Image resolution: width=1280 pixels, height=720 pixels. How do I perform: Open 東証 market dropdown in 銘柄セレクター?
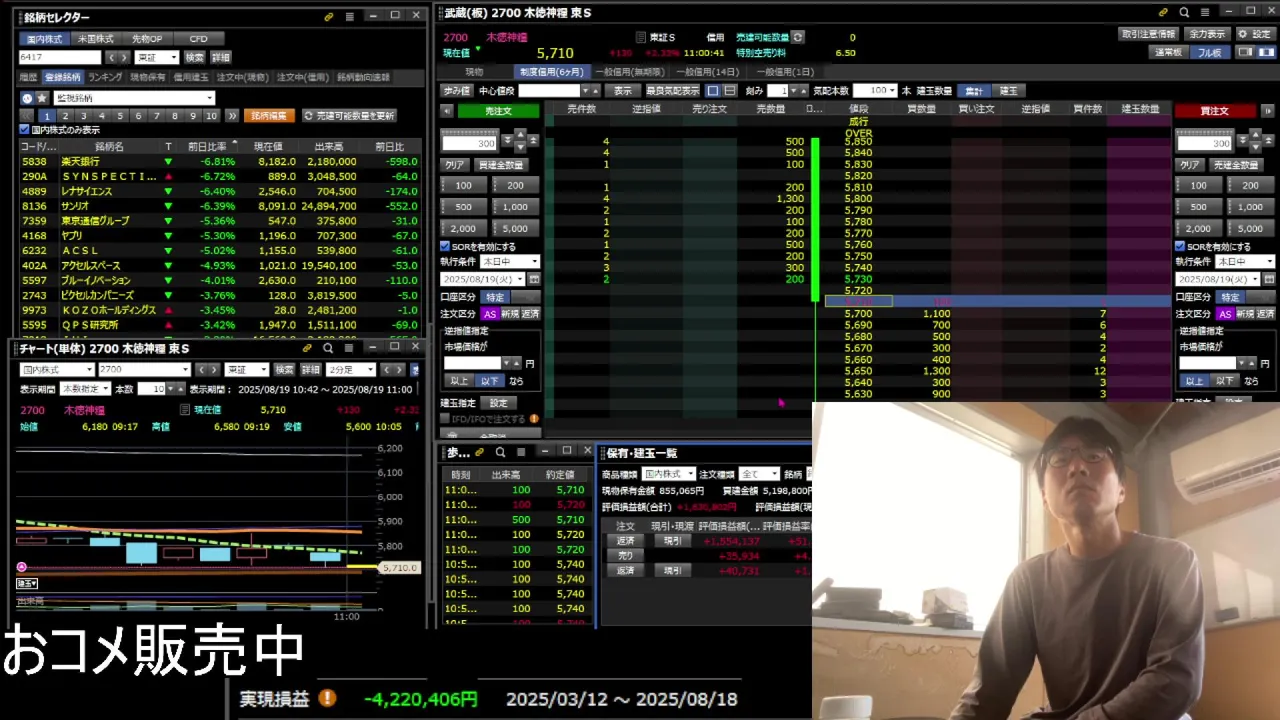pyautogui.click(x=157, y=58)
